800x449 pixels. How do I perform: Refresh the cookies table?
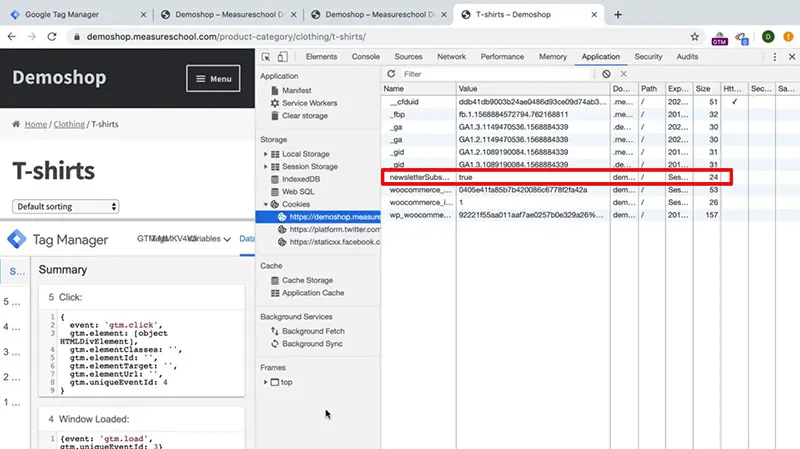[x=391, y=74]
